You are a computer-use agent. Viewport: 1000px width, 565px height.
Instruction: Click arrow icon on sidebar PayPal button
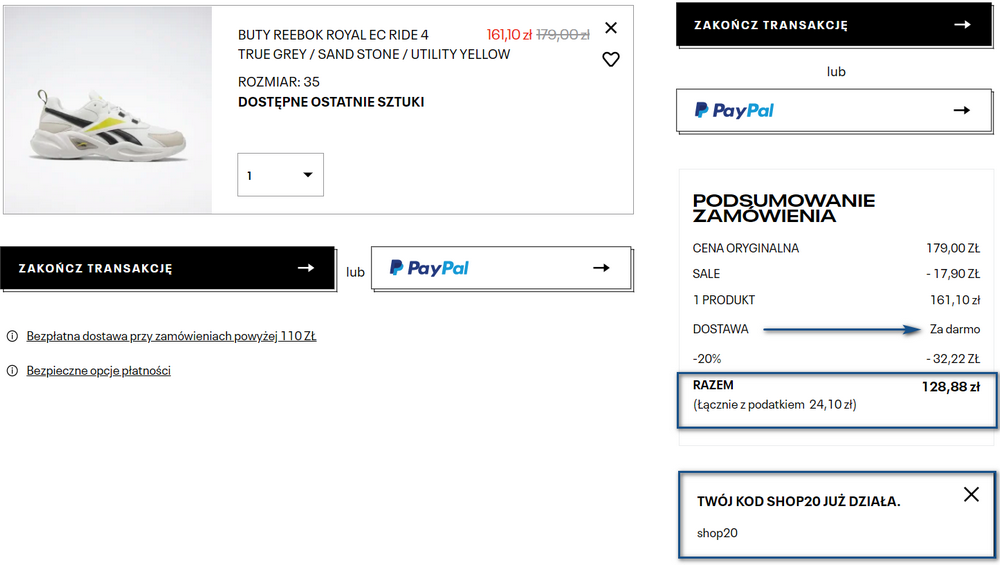[x=962, y=110]
